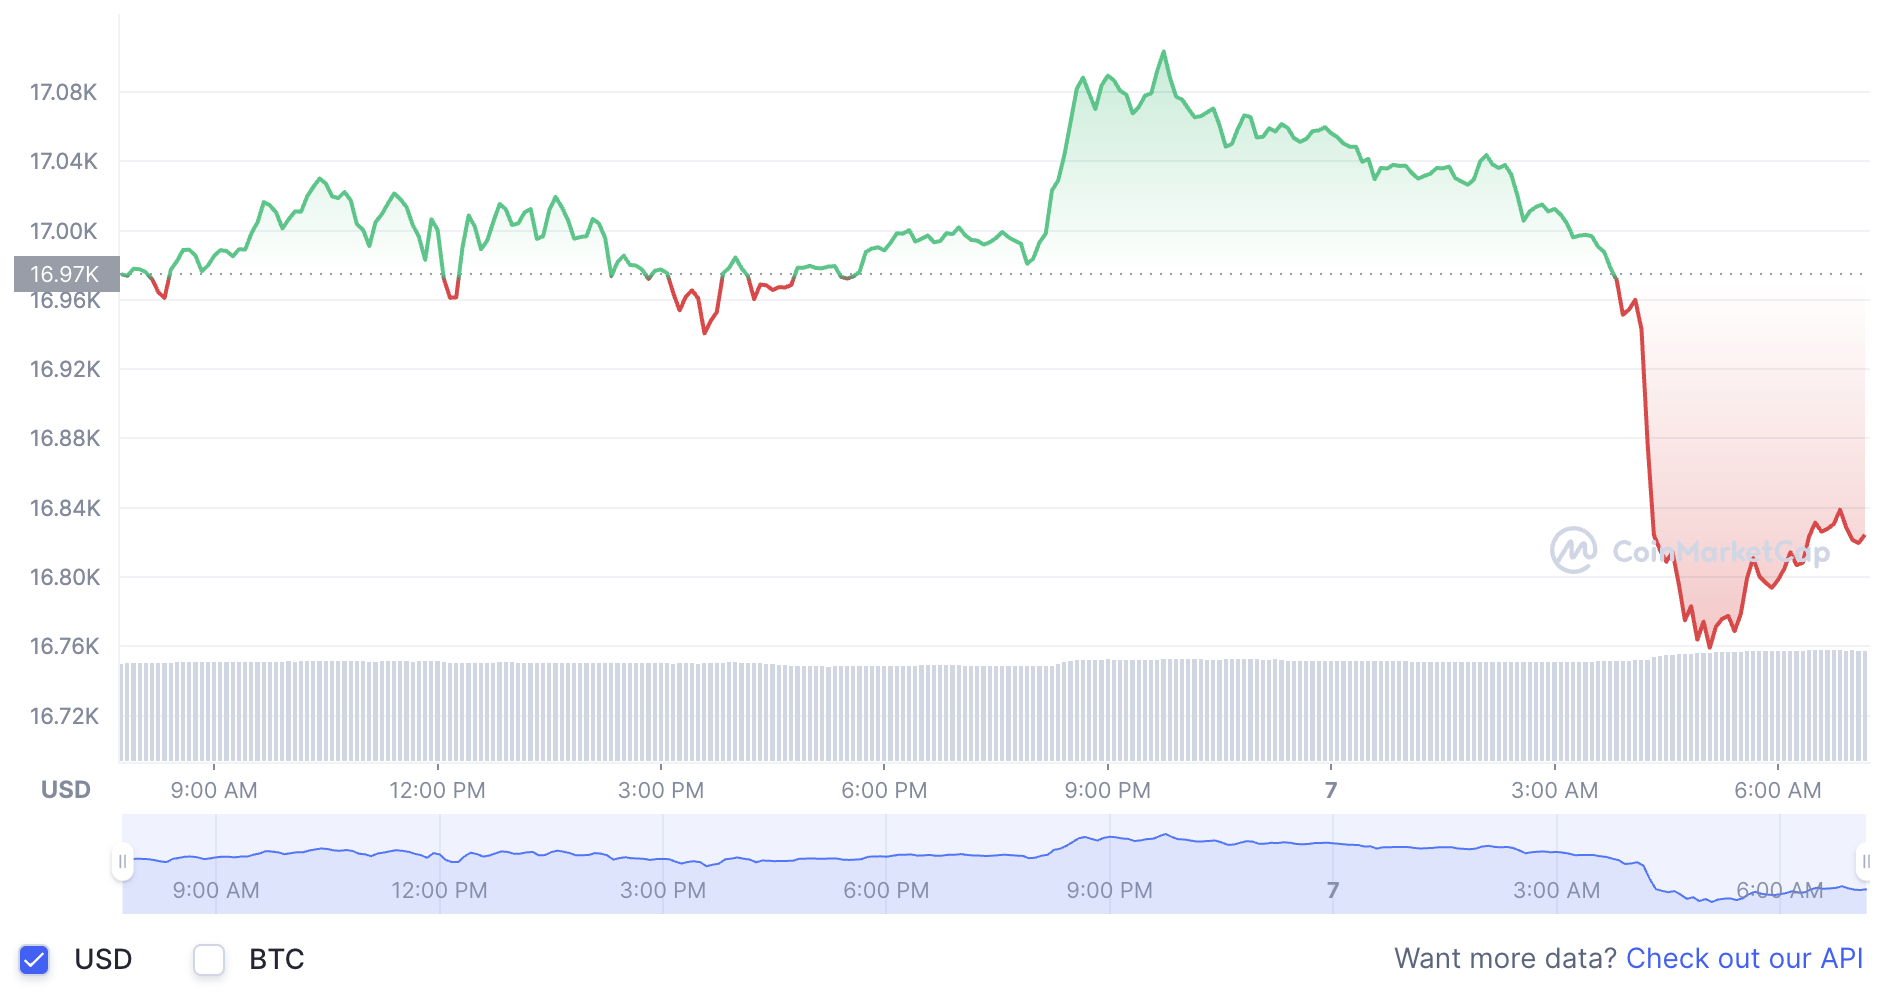Click the 6:00 PM x-axis label

[x=884, y=790]
